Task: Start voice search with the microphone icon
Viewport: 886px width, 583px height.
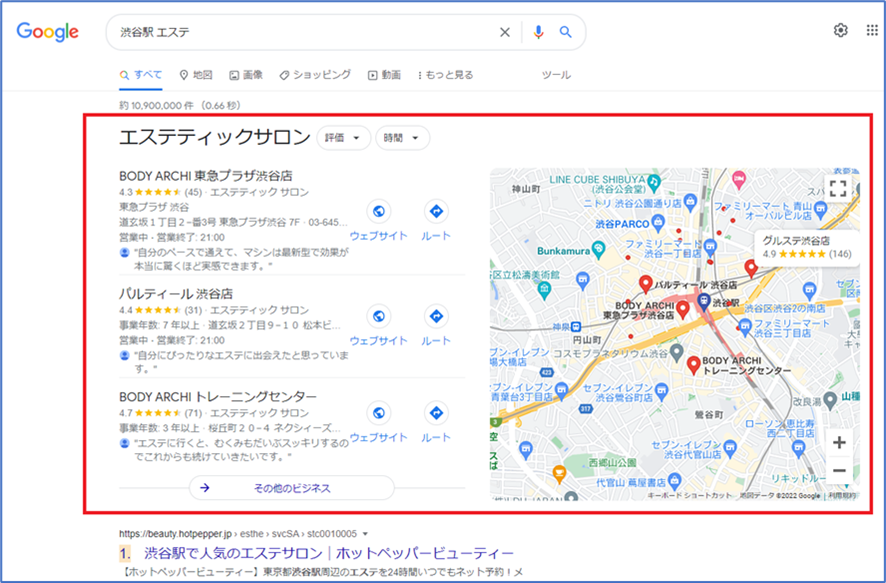Action: coord(538,32)
